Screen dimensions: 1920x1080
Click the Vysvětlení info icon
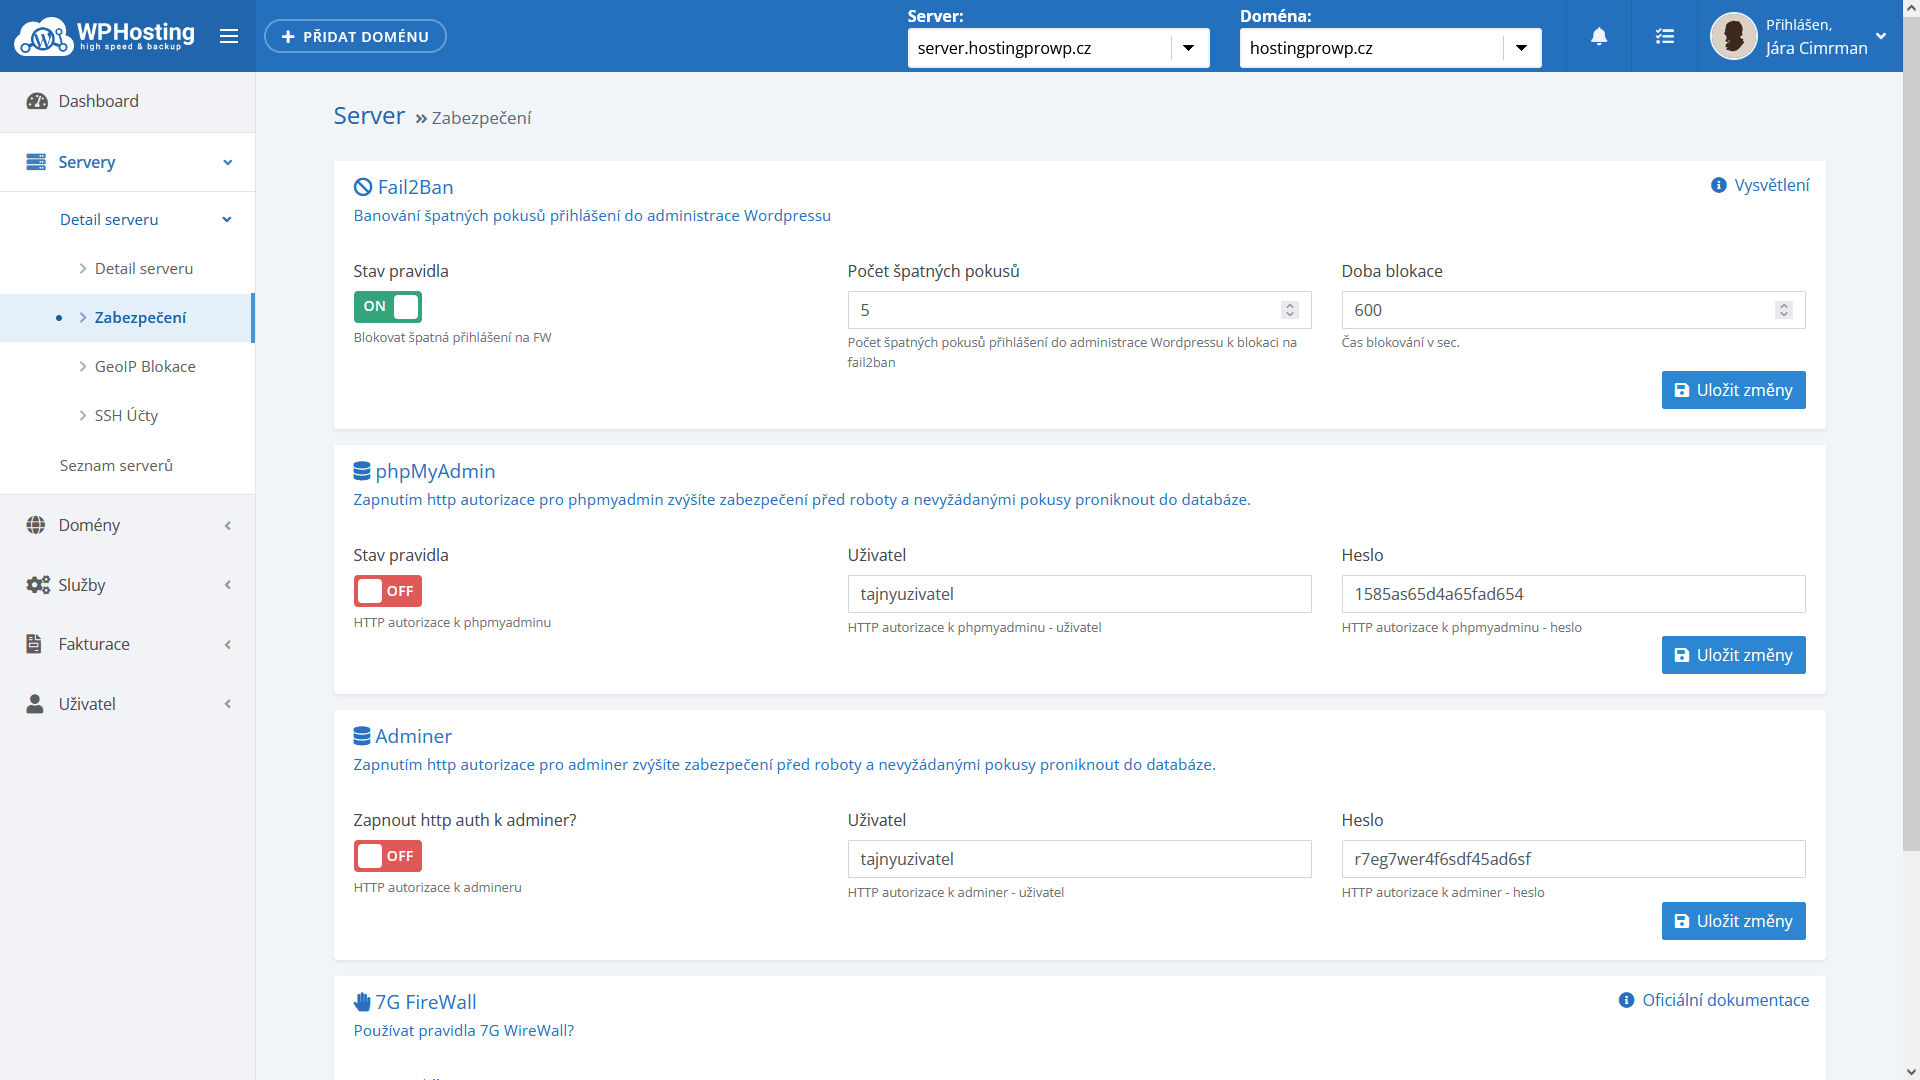[1718, 185]
